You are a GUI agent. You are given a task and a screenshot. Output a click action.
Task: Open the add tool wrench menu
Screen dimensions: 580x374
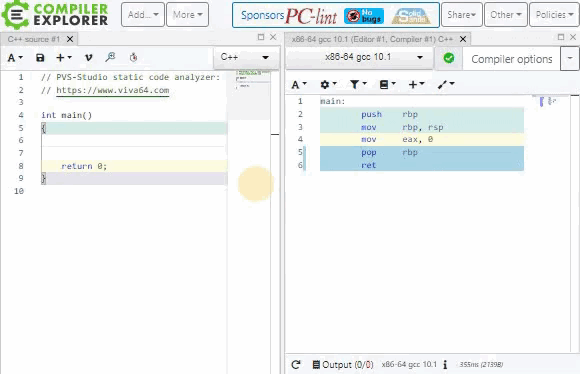coord(446,85)
